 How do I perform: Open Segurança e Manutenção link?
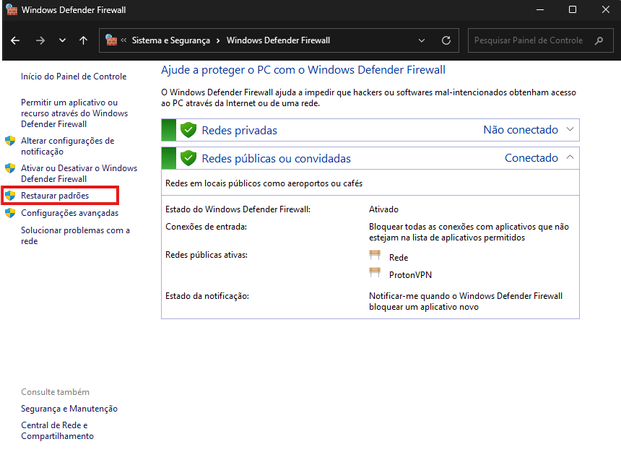tap(69, 408)
